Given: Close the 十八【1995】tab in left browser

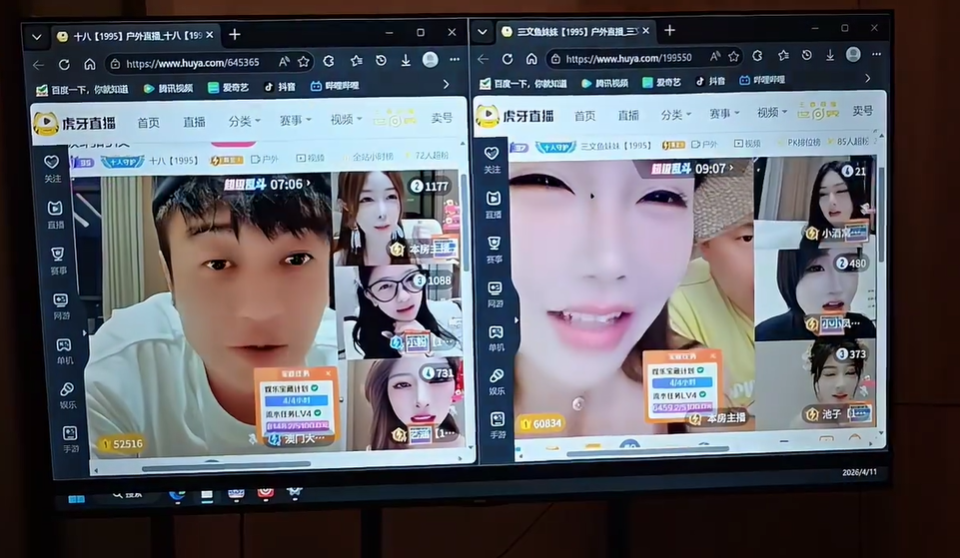Looking at the screenshot, I should (x=209, y=36).
